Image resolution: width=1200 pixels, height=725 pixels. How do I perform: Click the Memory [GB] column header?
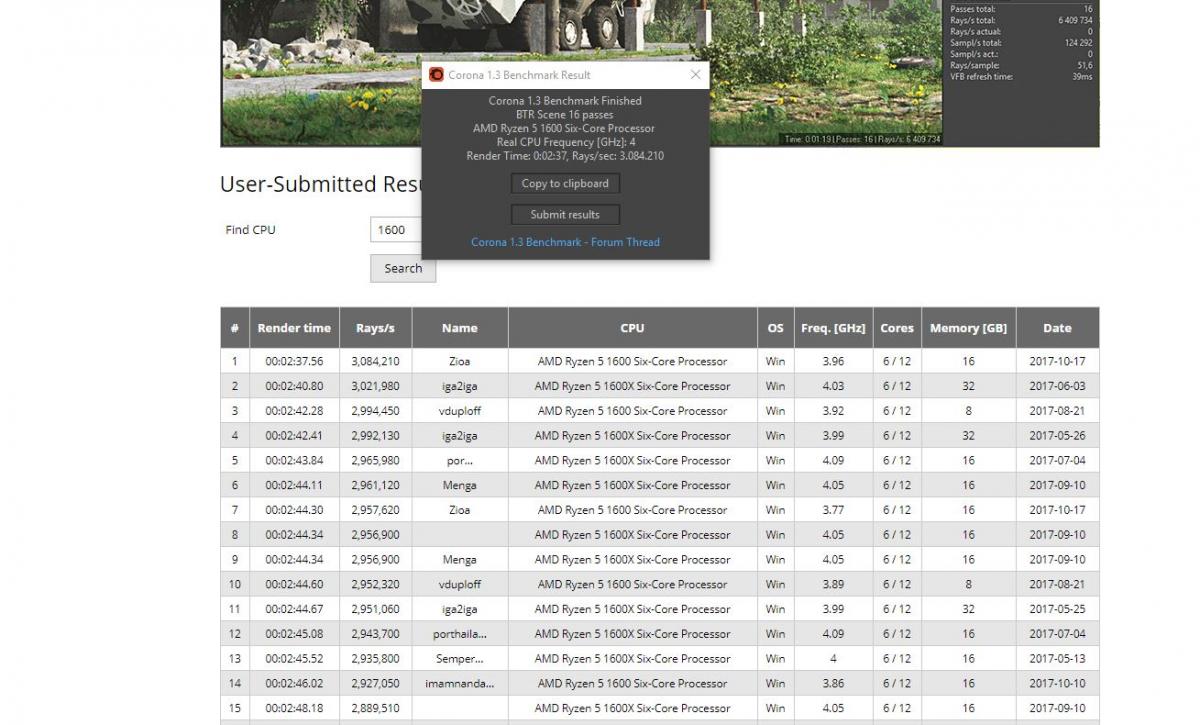click(968, 328)
